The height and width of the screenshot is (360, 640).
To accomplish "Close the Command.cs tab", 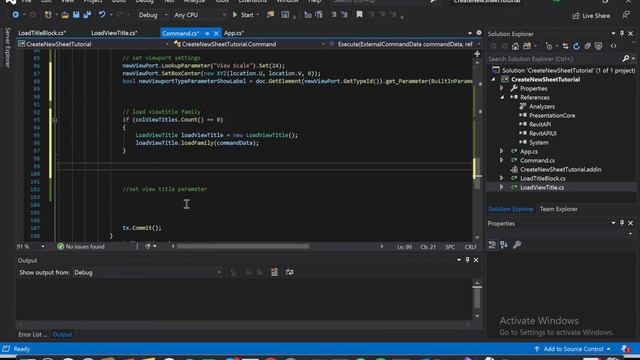I will click(x=216, y=33).
